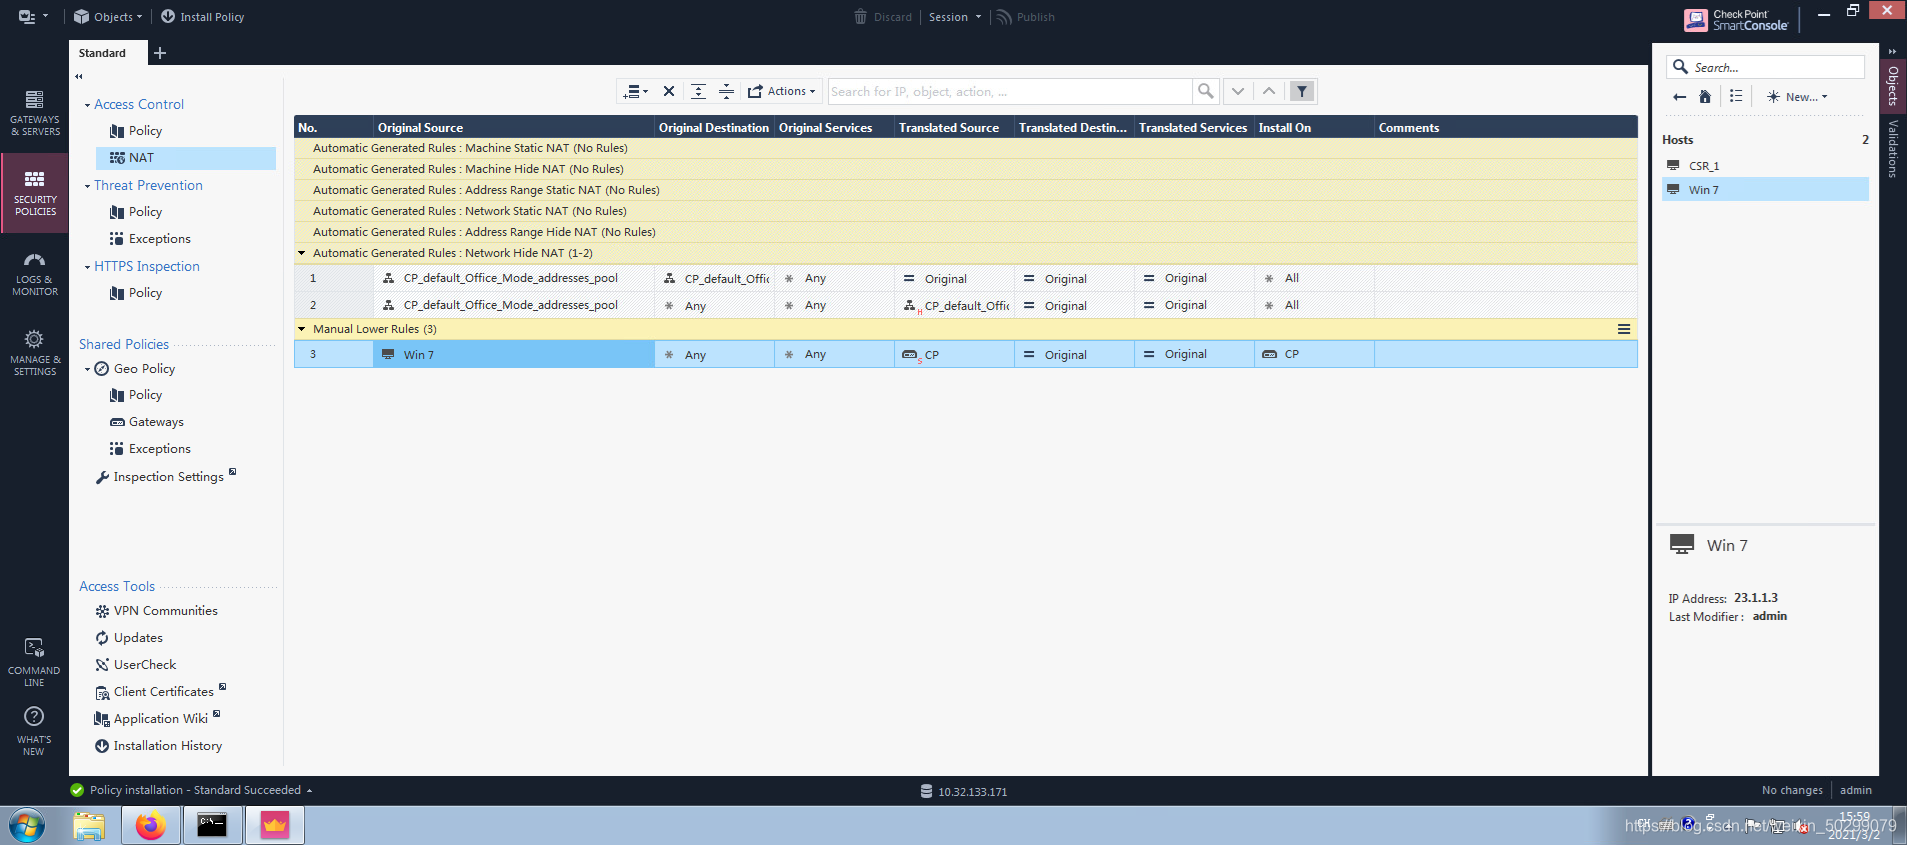Click the Windows Start button
The image size is (1907, 845).
[27, 826]
